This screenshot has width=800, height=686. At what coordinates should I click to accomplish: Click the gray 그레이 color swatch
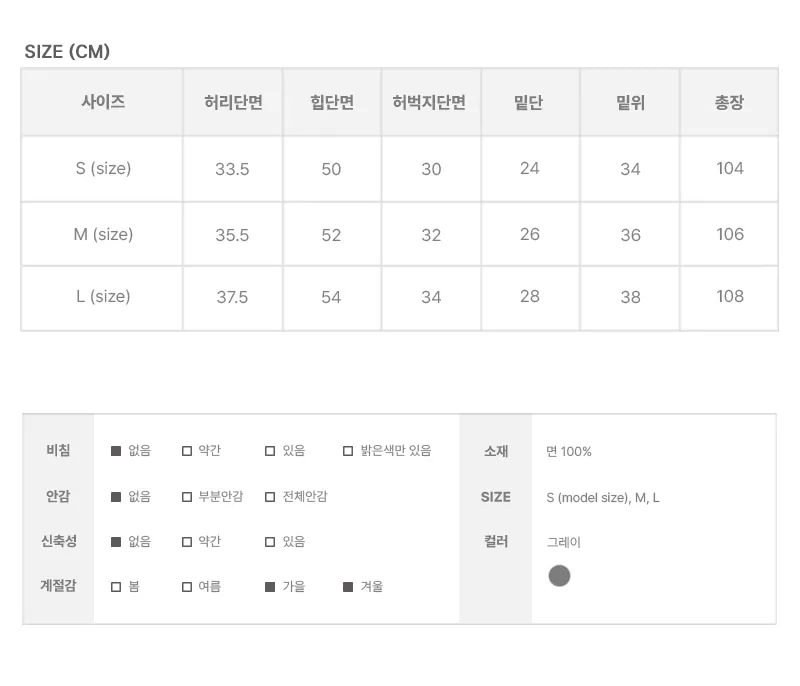point(559,576)
